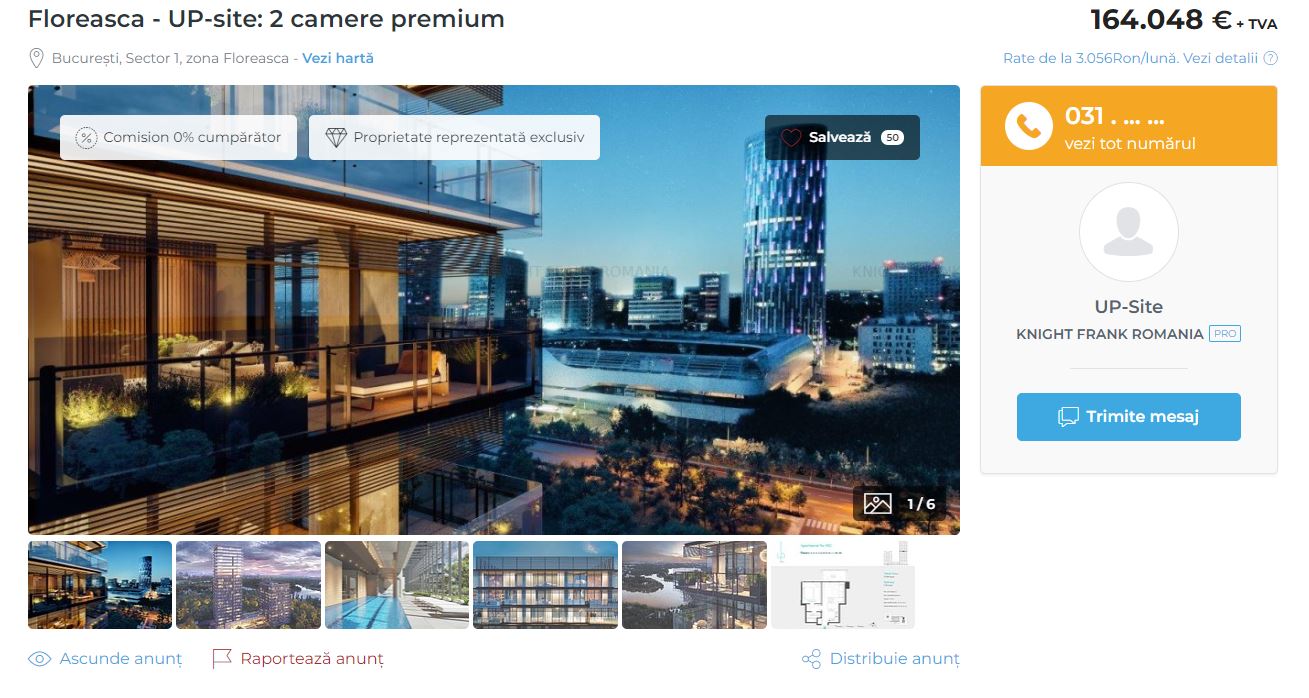1309x698 pixels.
Task: Select the swimming pool thumbnail
Action: (397, 585)
